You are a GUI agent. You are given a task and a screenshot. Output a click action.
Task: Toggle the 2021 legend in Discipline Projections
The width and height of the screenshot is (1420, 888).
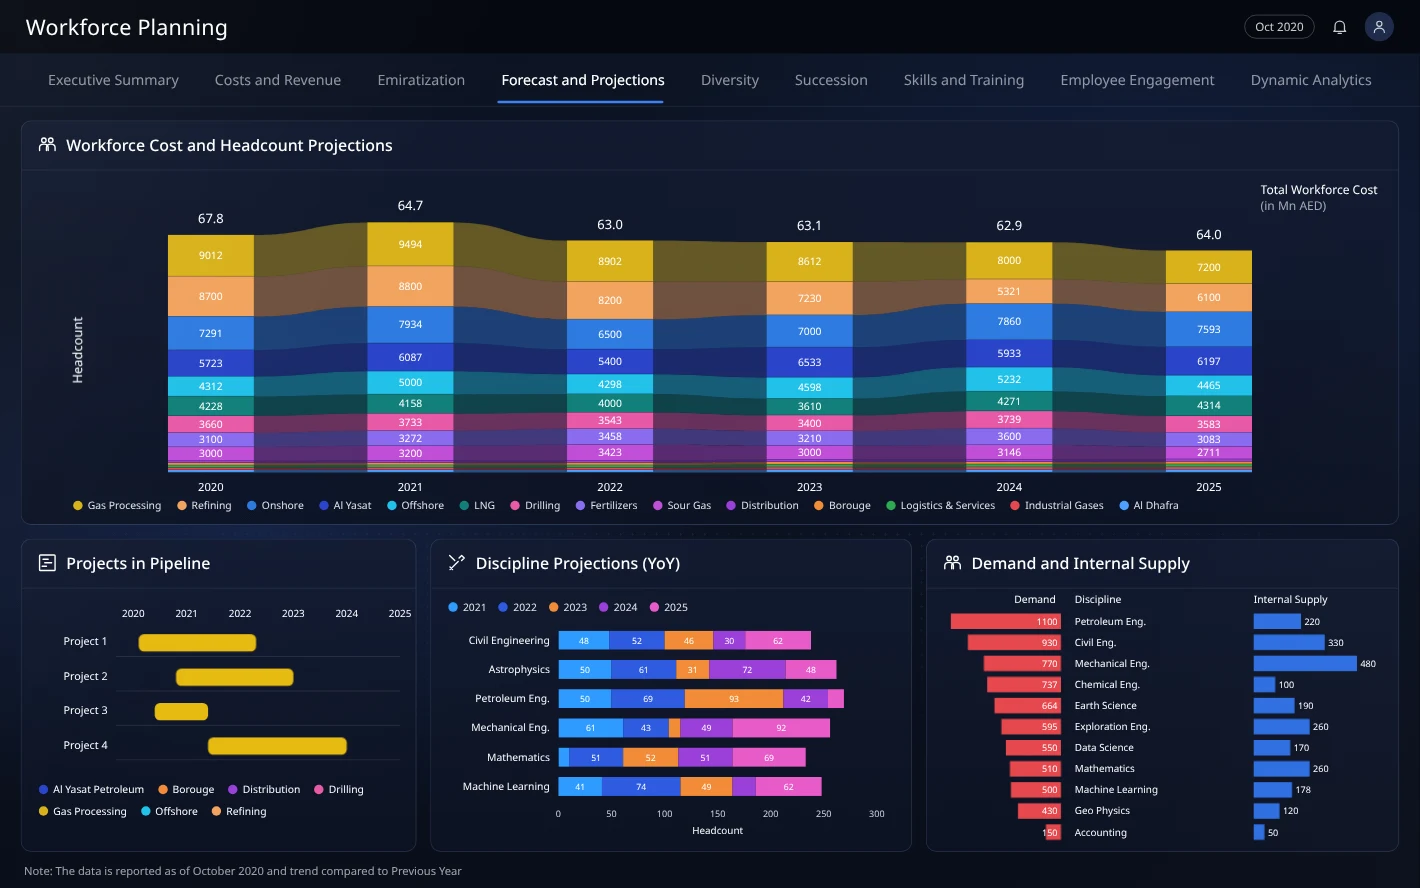click(x=467, y=607)
